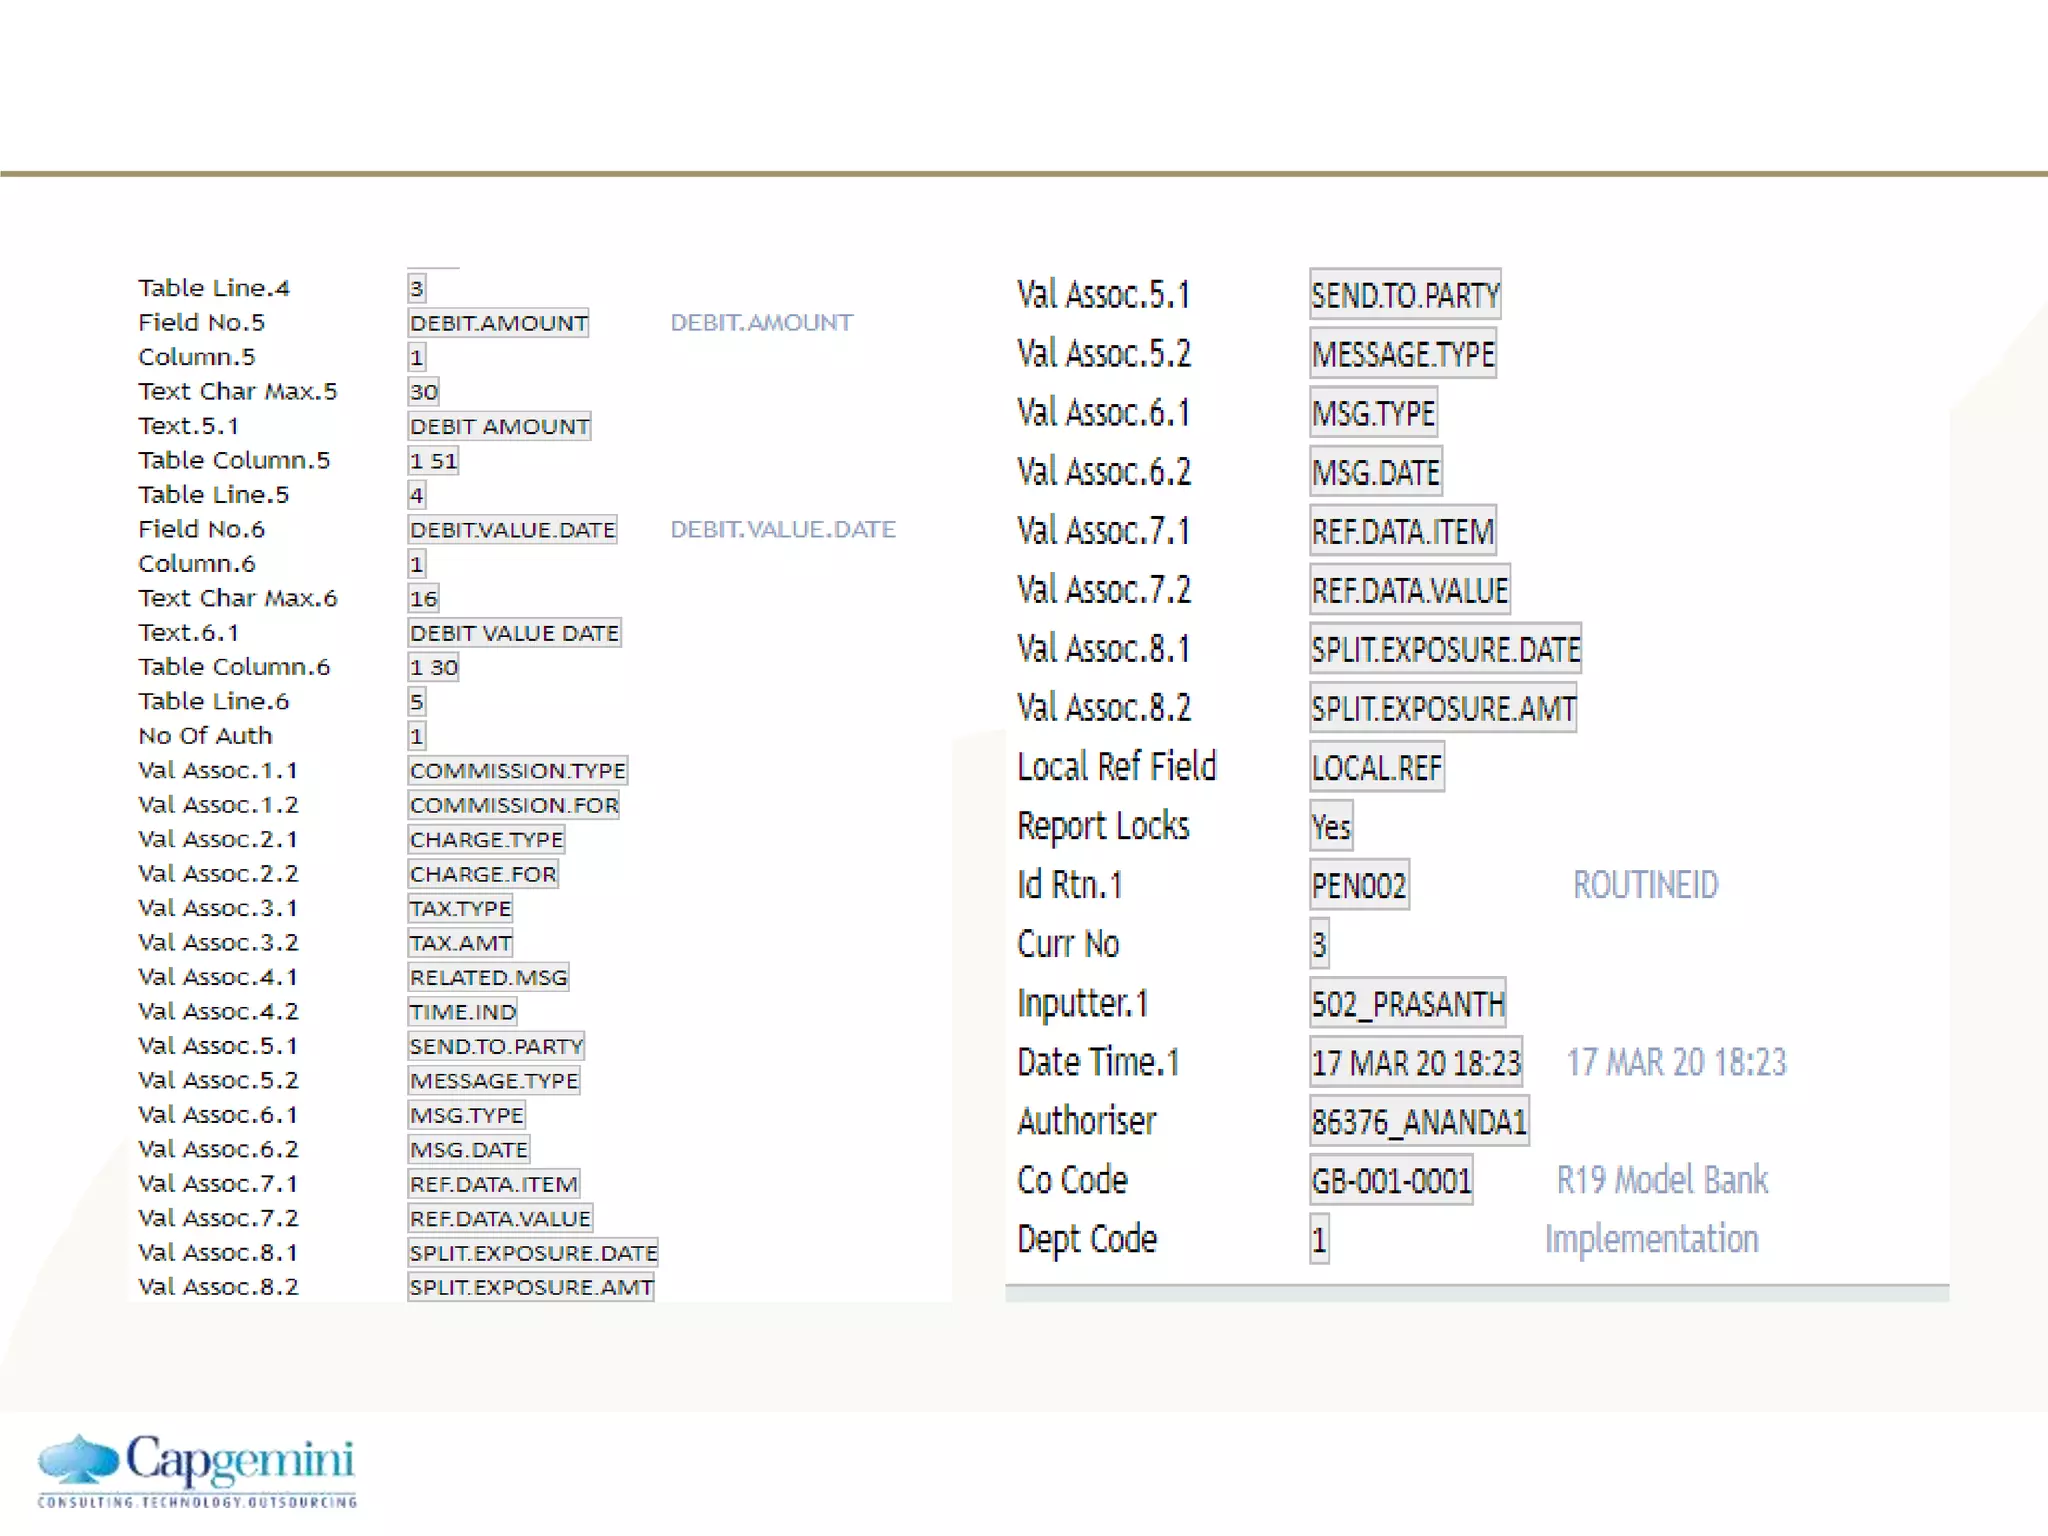Click the Id Rtn.1 PEN002 field
This screenshot has width=2048, height=1536.
[1360, 885]
